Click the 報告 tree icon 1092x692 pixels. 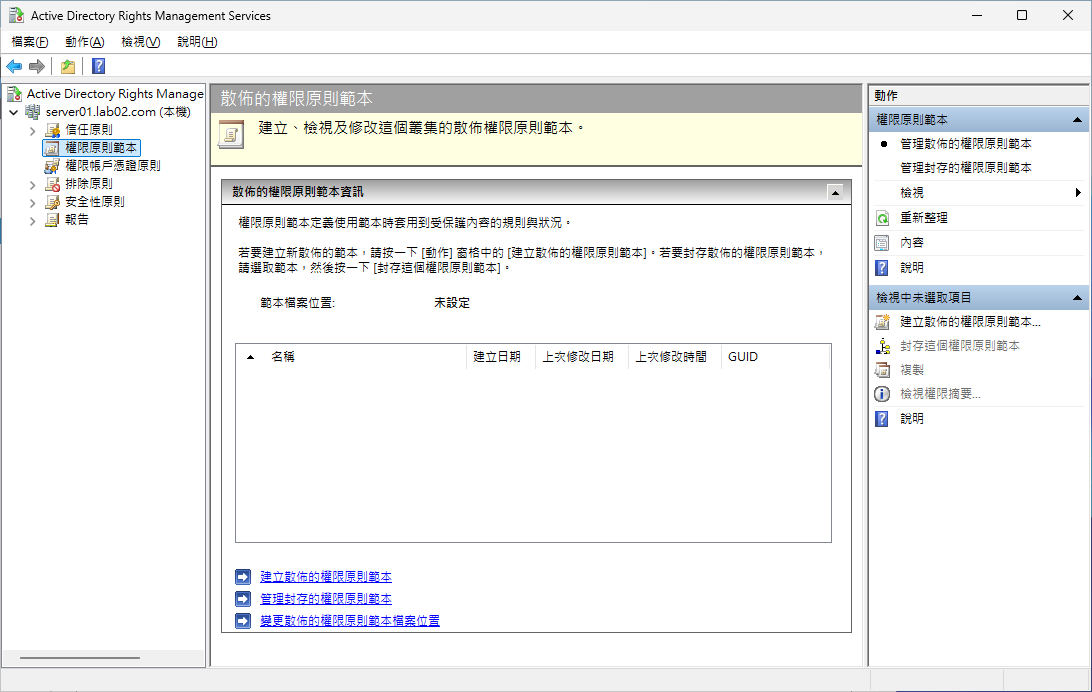52,220
